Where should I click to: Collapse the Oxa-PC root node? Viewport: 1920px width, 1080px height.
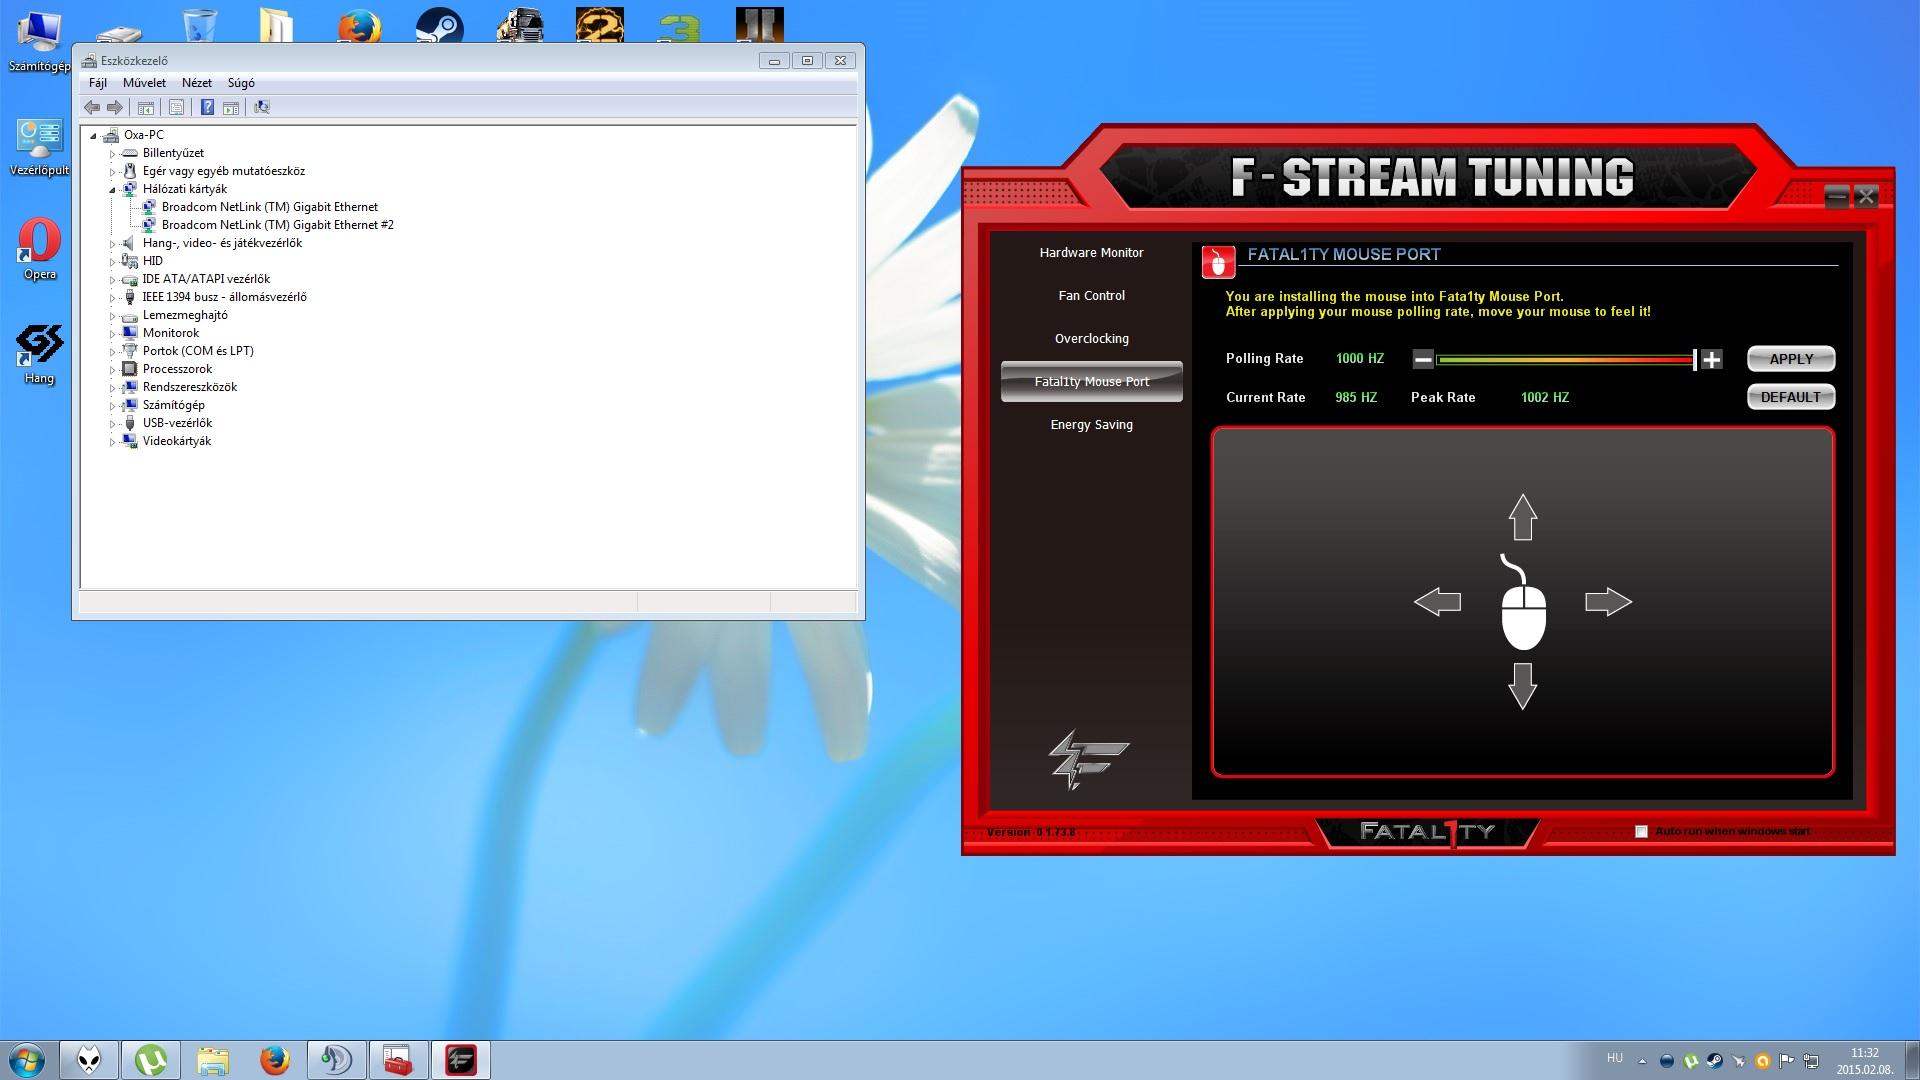click(x=93, y=135)
